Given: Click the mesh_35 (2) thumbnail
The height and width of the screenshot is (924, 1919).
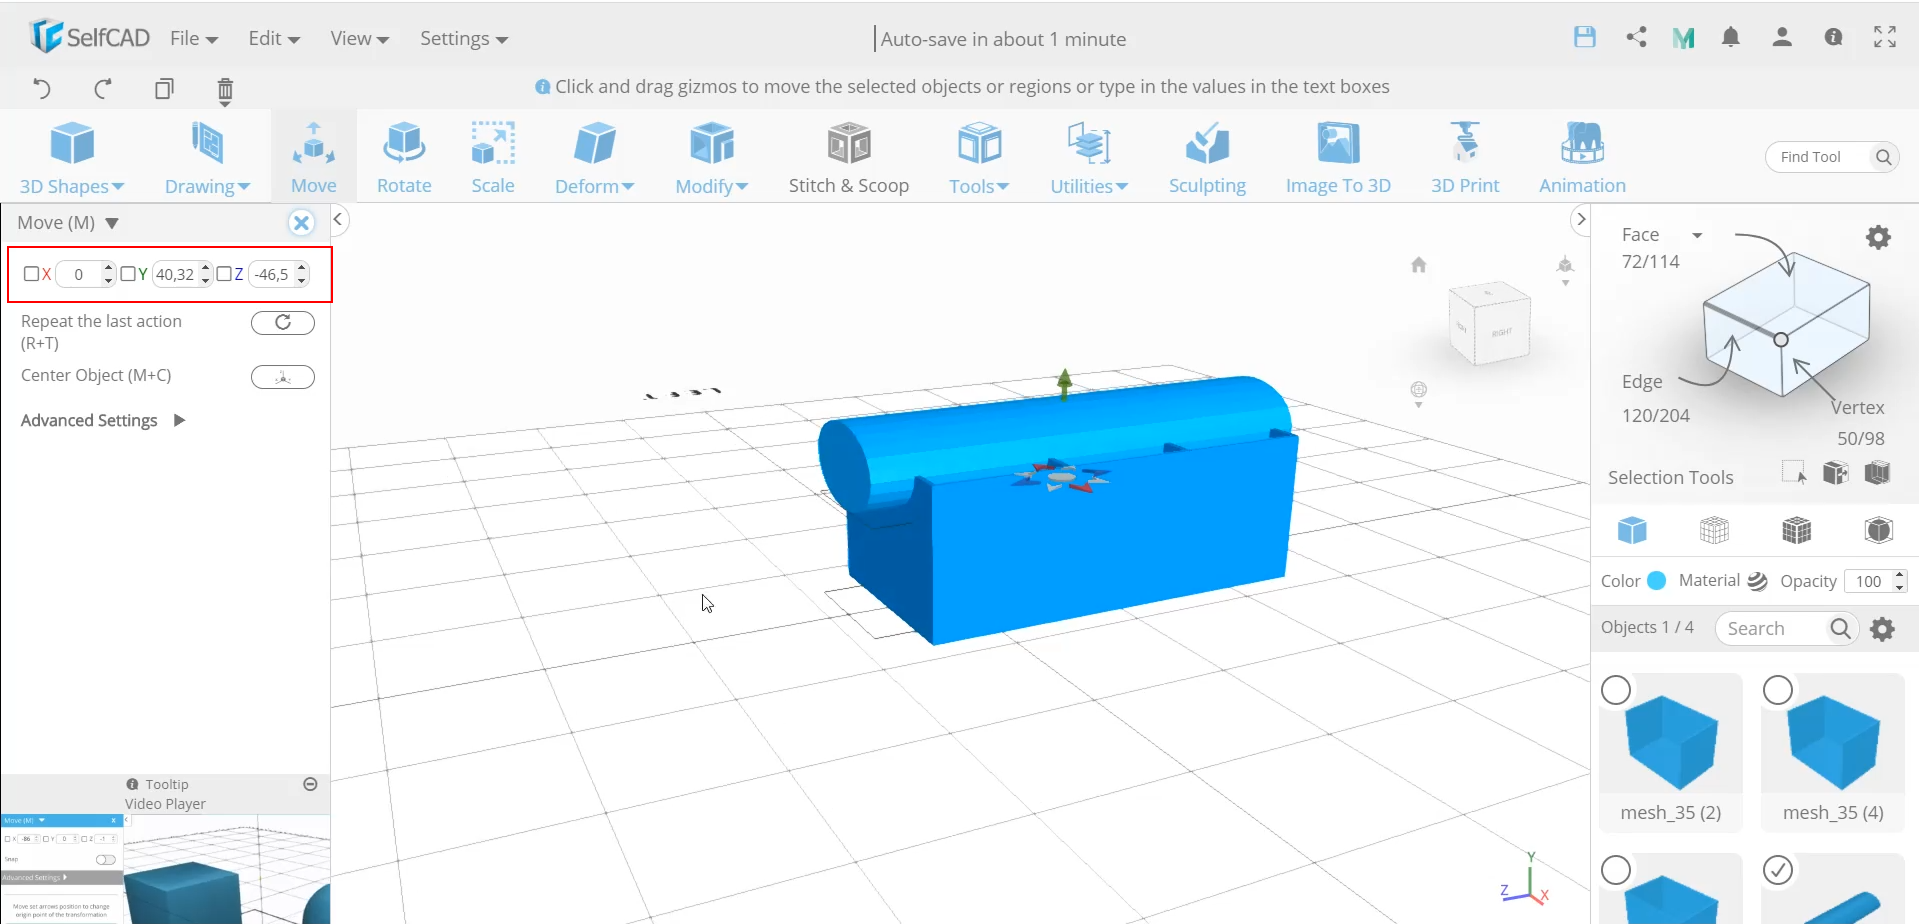Looking at the screenshot, I should [x=1671, y=742].
